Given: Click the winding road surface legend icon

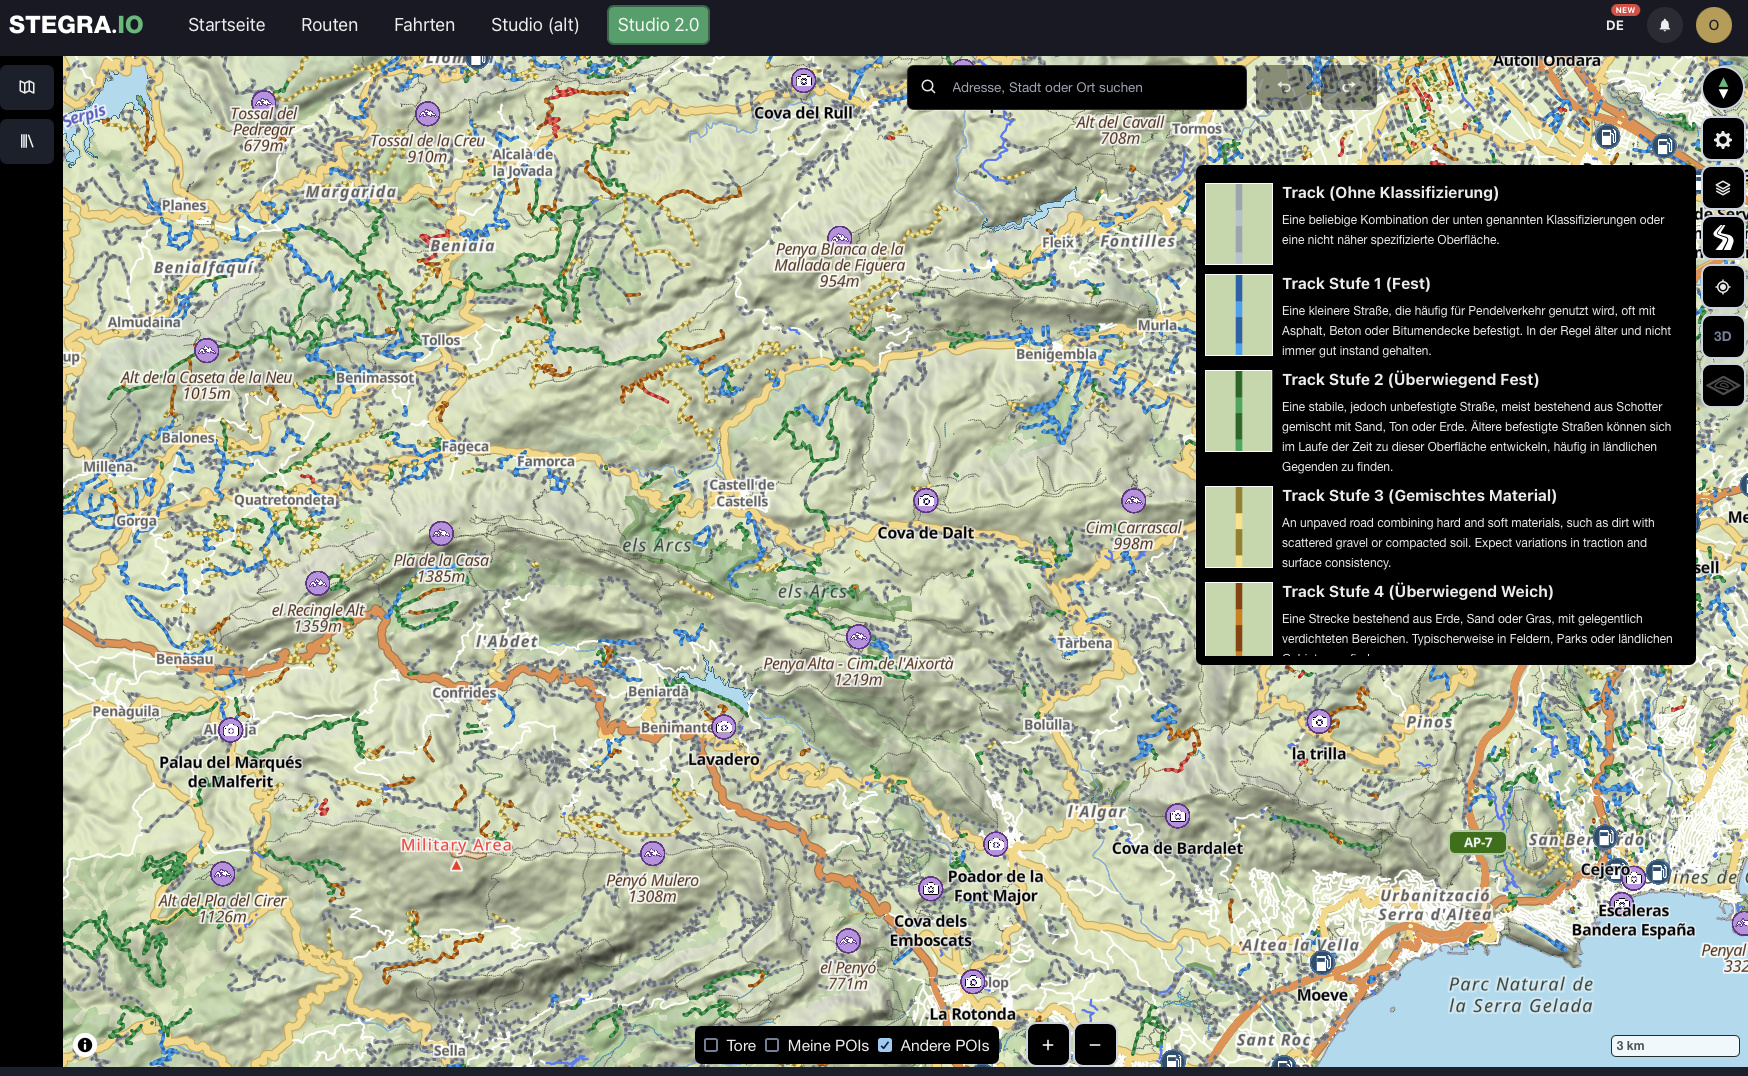Looking at the screenshot, I should pyautogui.click(x=1722, y=237).
